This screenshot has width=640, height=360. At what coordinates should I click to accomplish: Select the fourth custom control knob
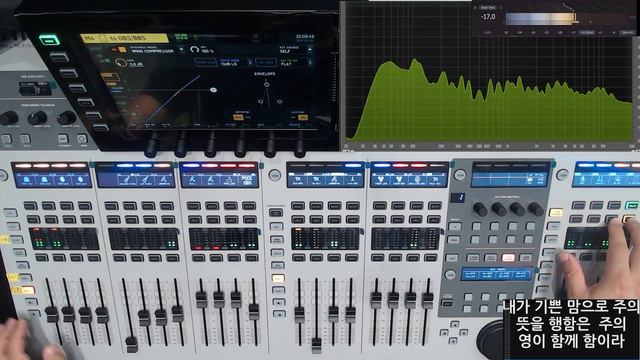pyautogui.click(x=536, y=209)
